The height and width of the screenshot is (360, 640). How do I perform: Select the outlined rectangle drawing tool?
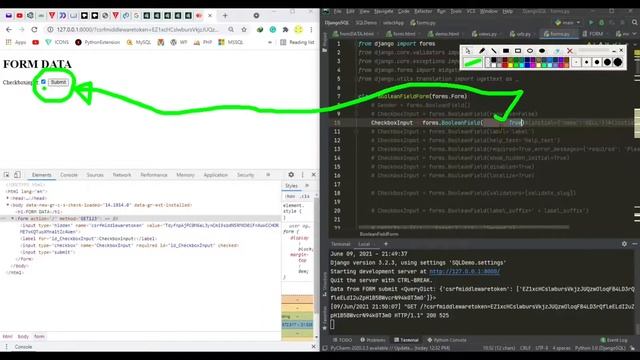click(x=518, y=51)
